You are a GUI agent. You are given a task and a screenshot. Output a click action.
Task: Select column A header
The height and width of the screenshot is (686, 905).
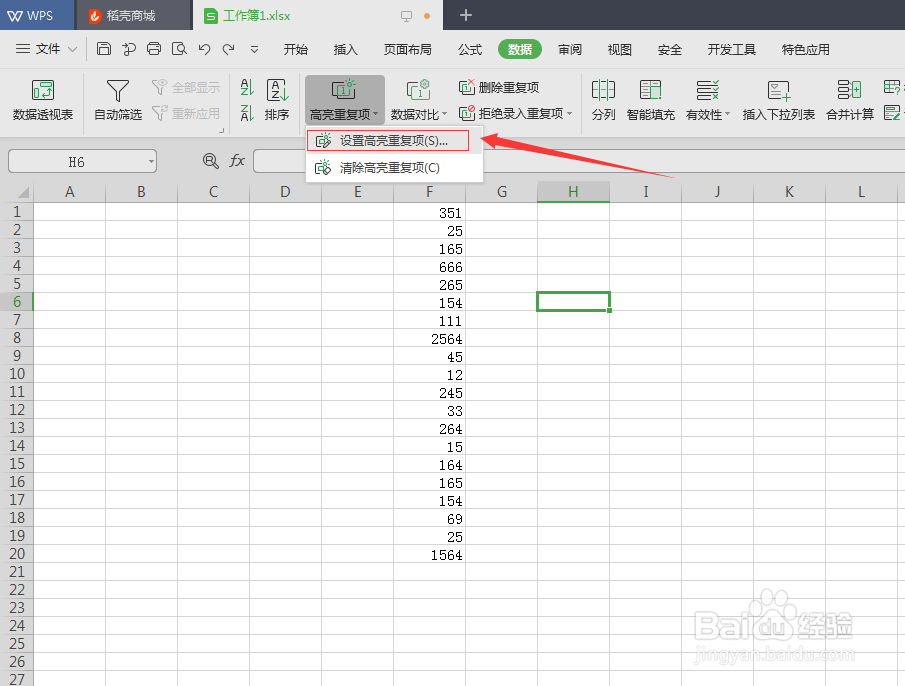point(69,192)
